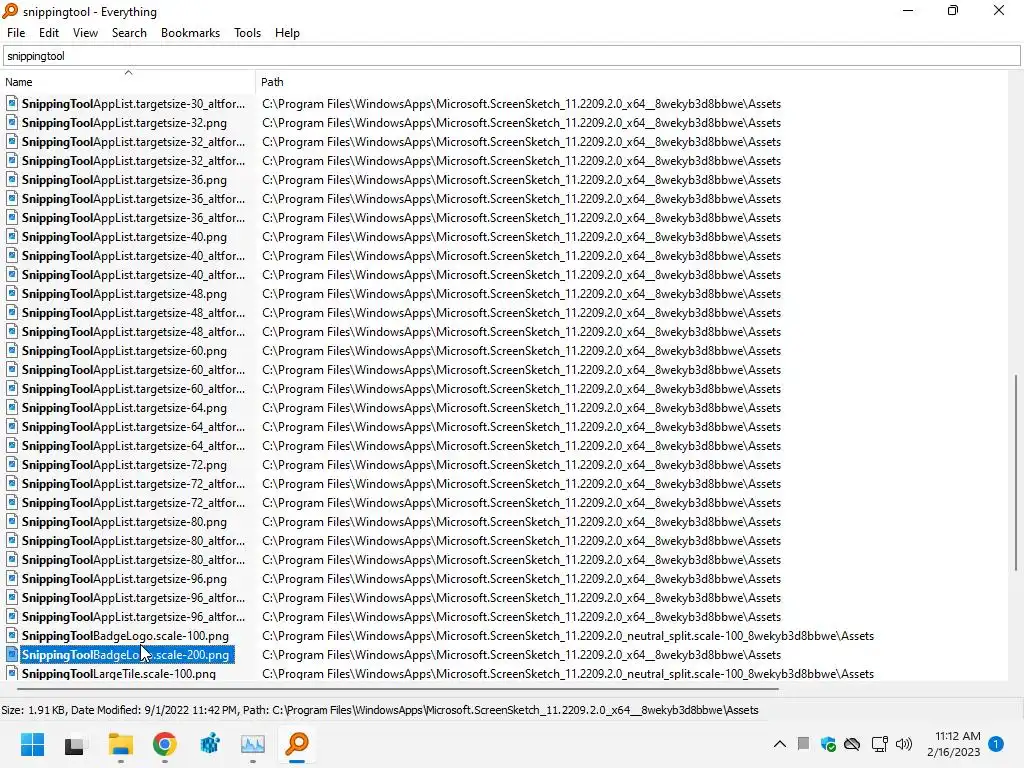The height and width of the screenshot is (768, 1024).
Task: Open the Windows Start menu
Action: pos(32,744)
